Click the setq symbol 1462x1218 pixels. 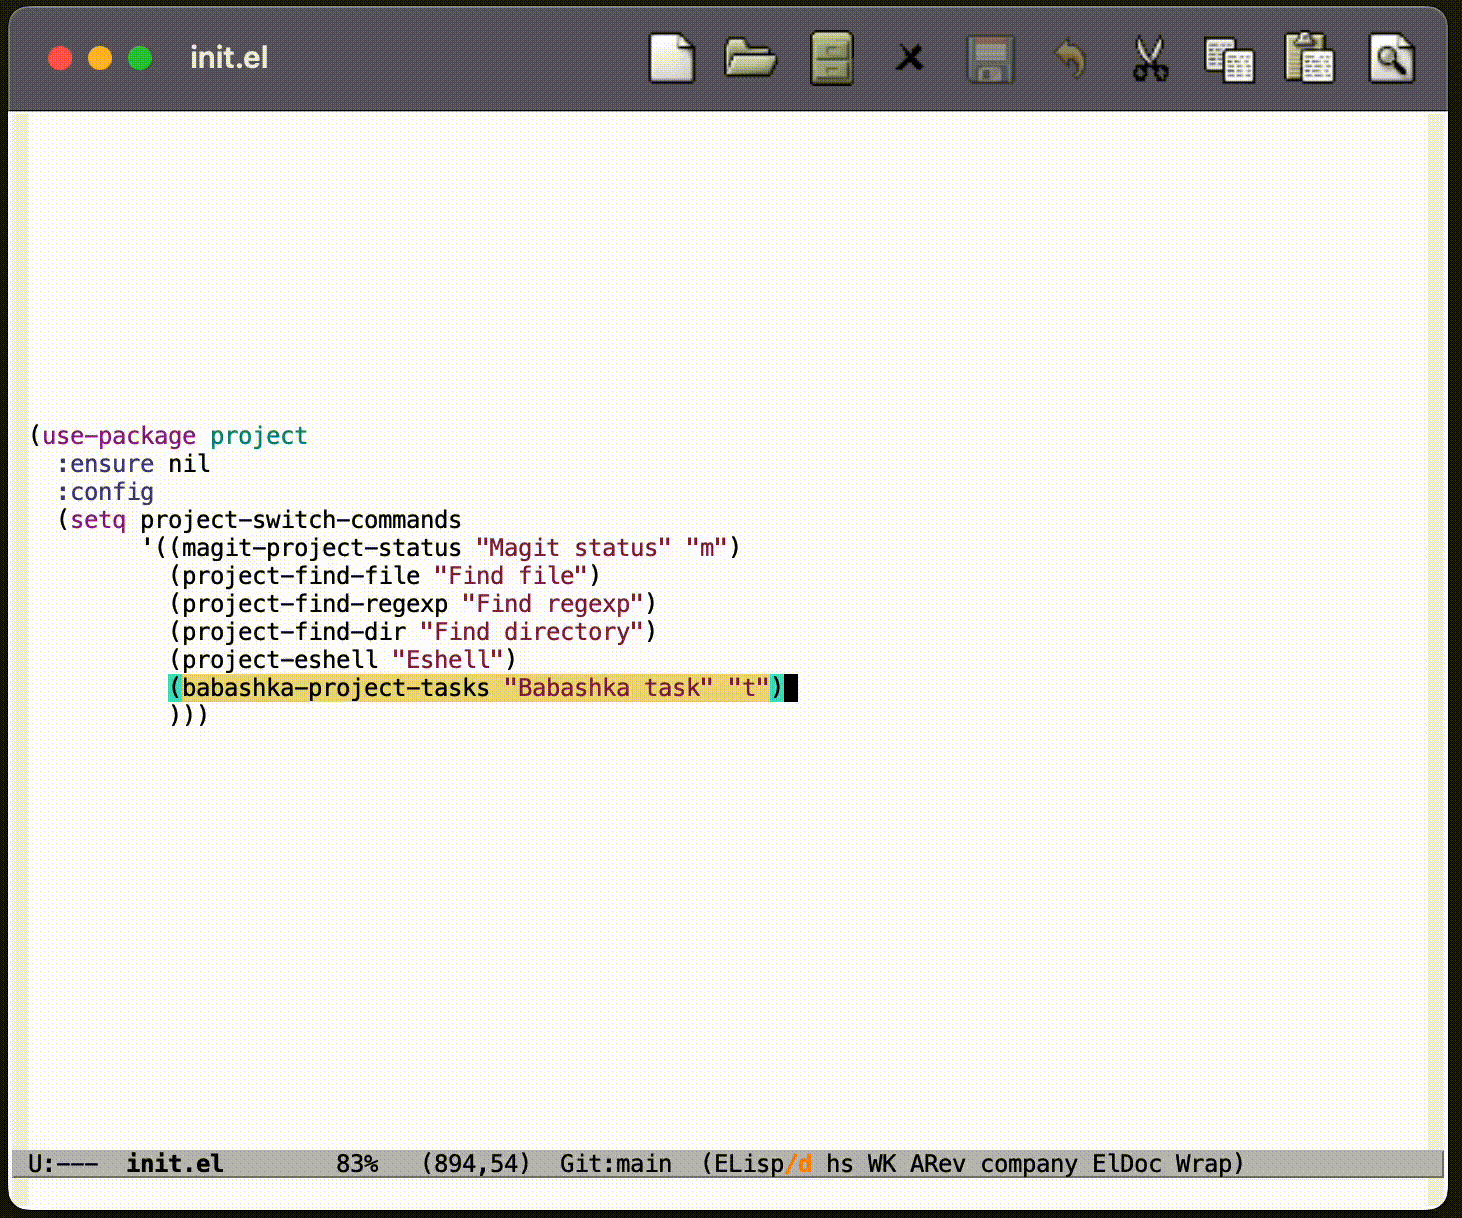coord(98,520)
